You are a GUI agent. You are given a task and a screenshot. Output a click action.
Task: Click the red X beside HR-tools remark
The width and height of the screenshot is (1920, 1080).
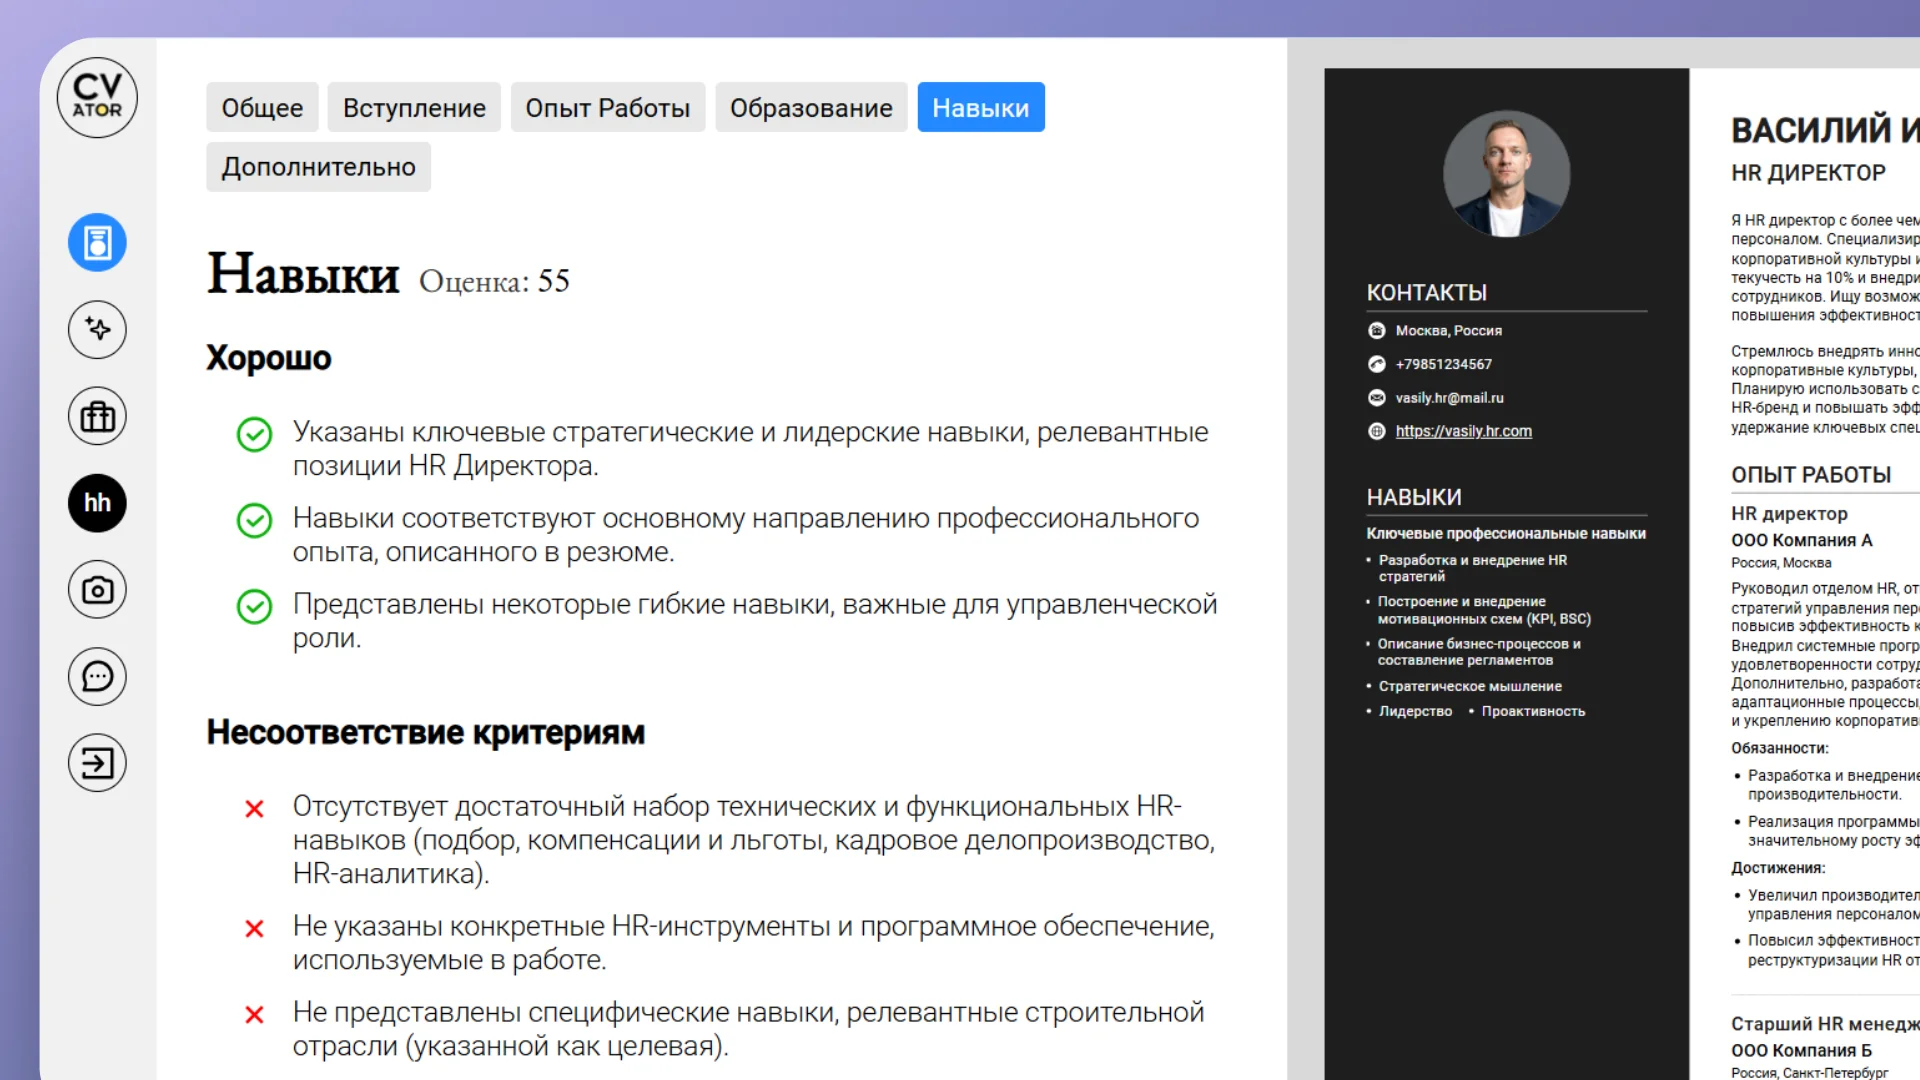coord(254,929)
